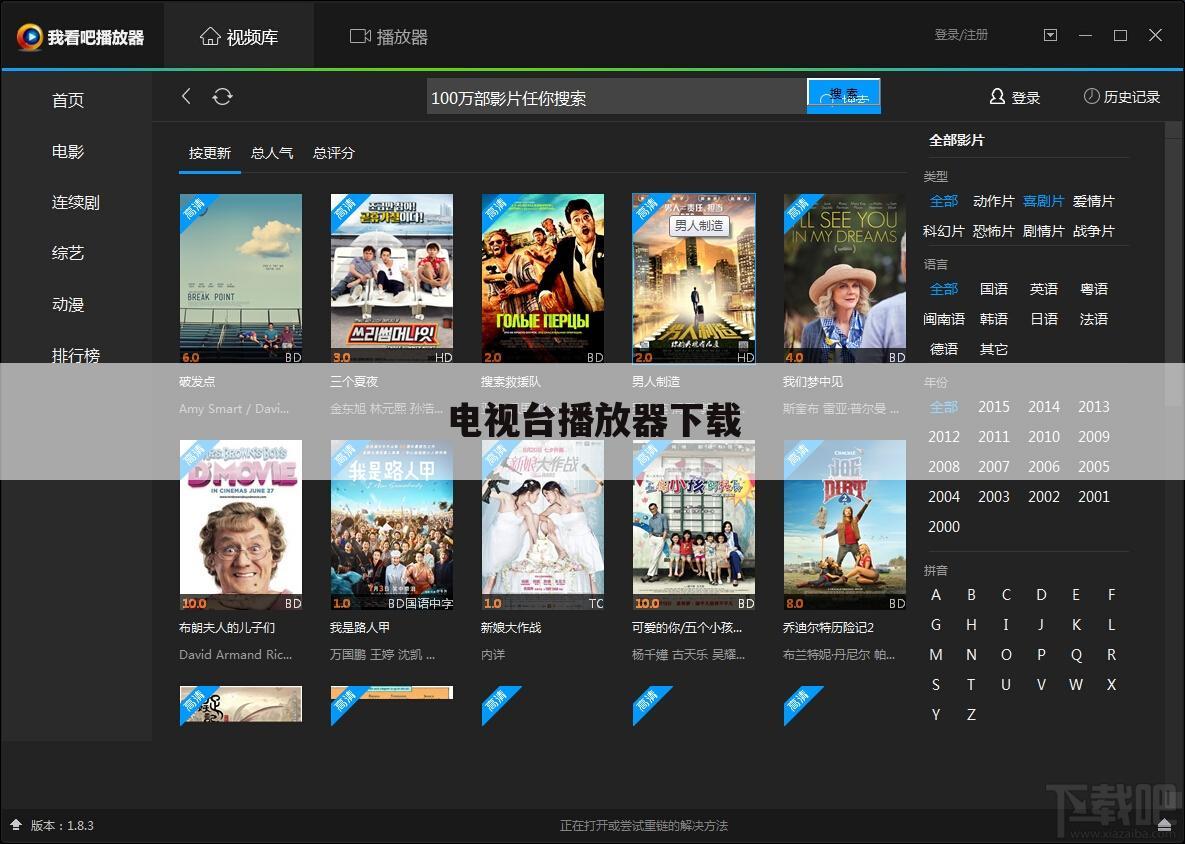Open the Joe Dirt 2 poster
1185x844 pixels.
845,525
